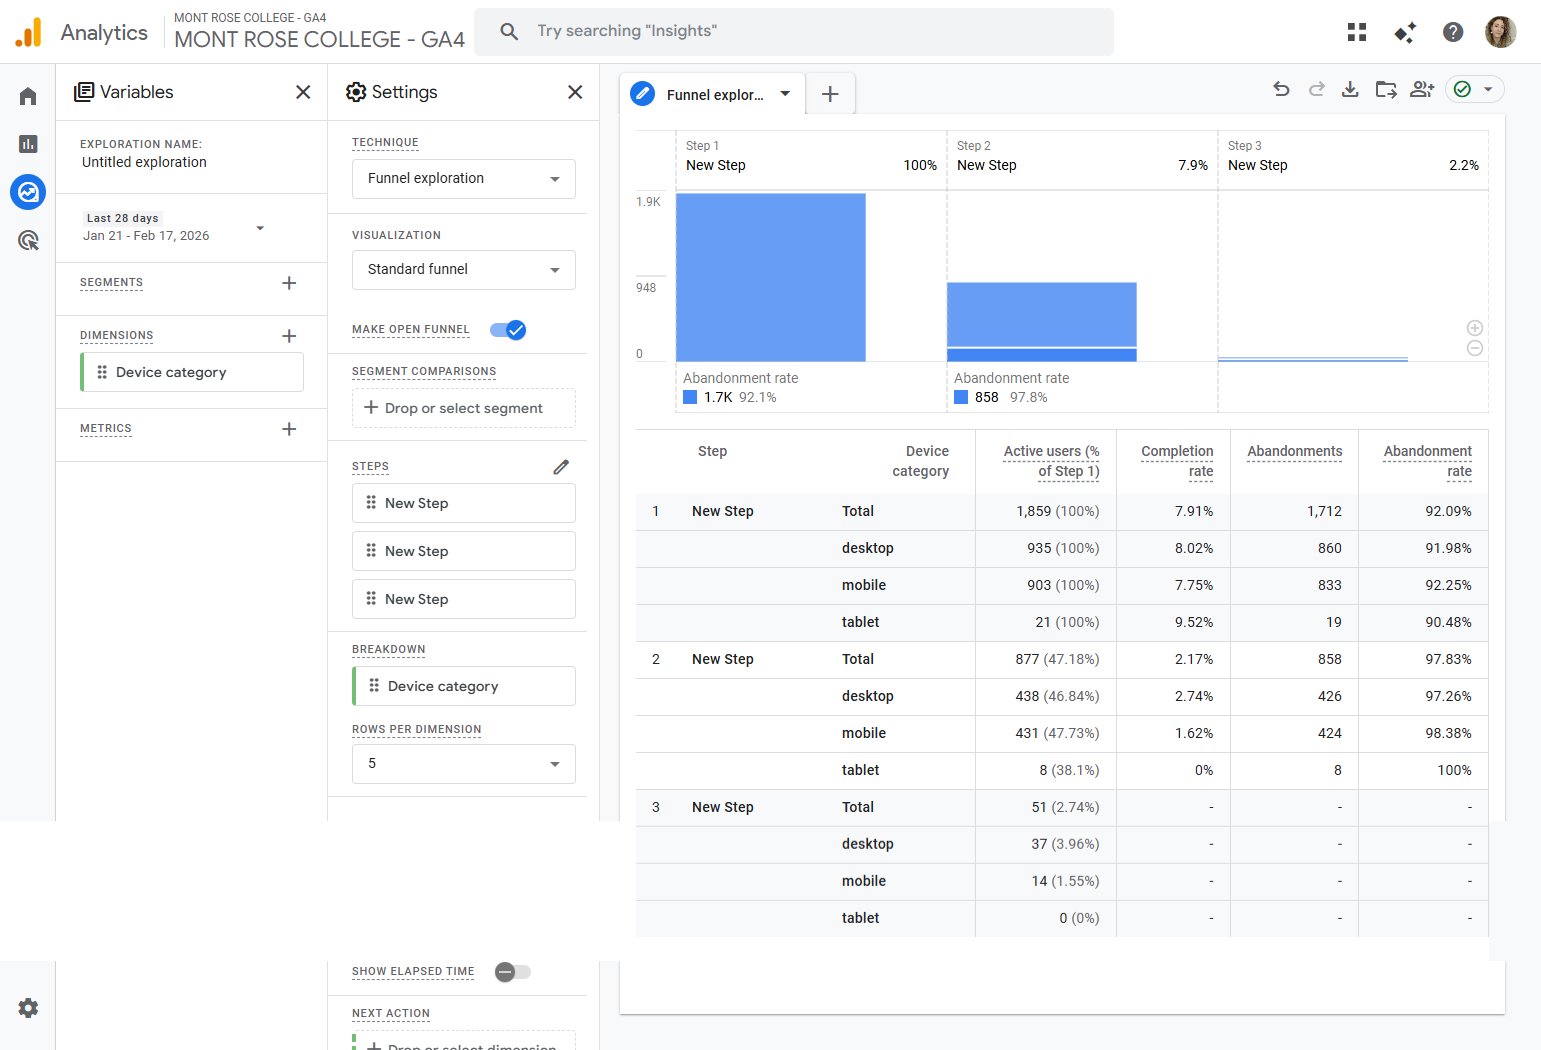The width and height of the screenshot is (1541, 1050).
Task: Open the Reports section in sidebar
Action: [x=28, y=144]
